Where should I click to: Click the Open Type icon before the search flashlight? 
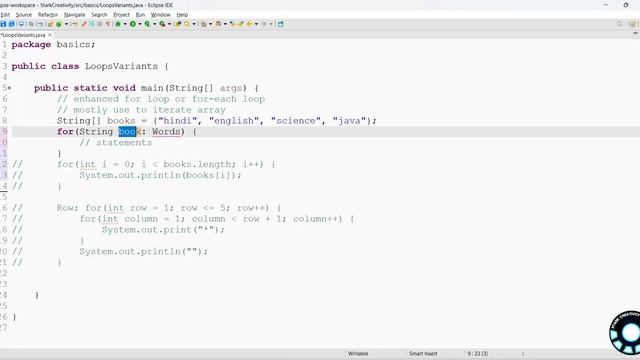[178, 24]
